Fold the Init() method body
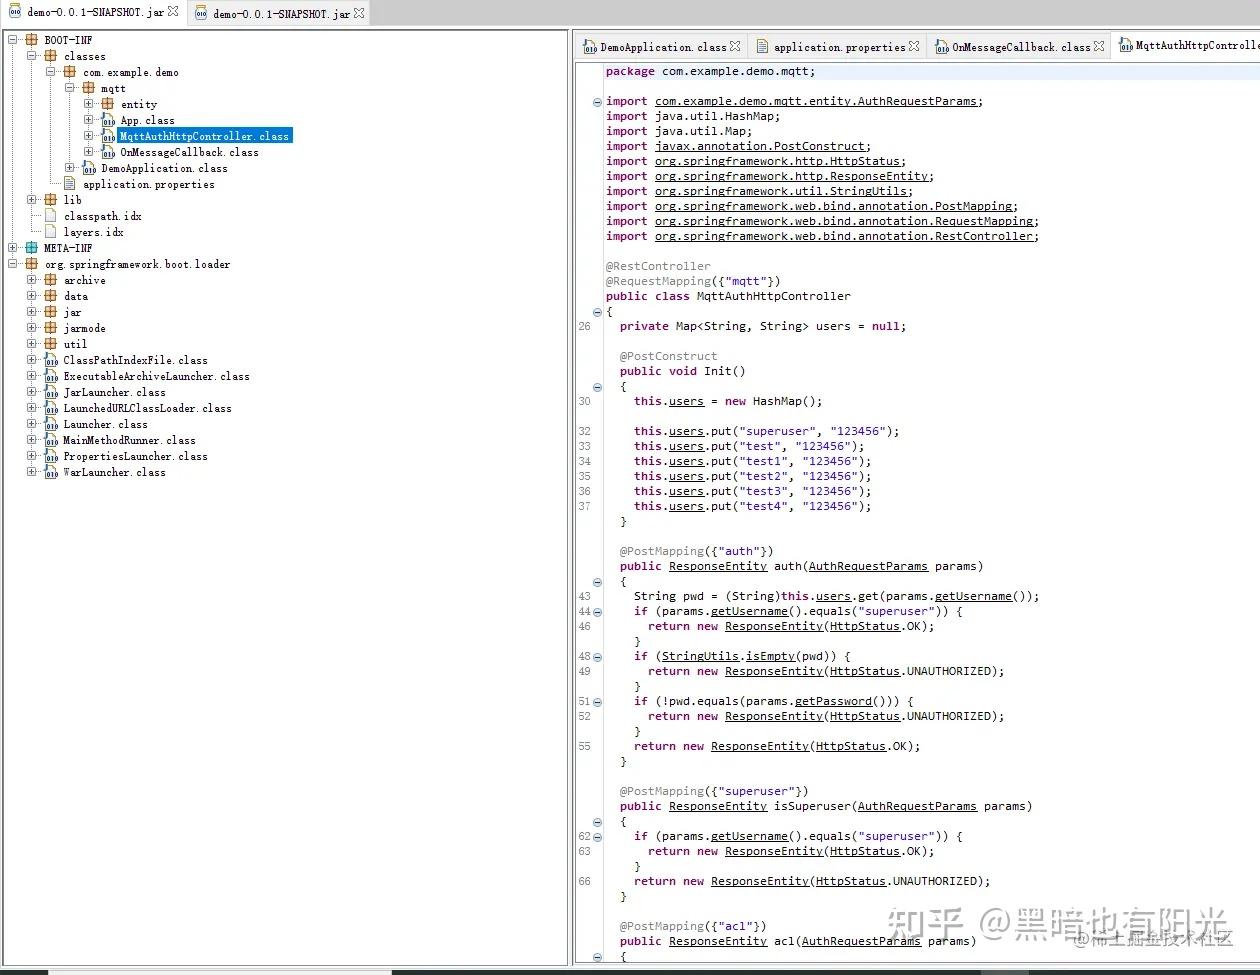 tap(597, 386)
